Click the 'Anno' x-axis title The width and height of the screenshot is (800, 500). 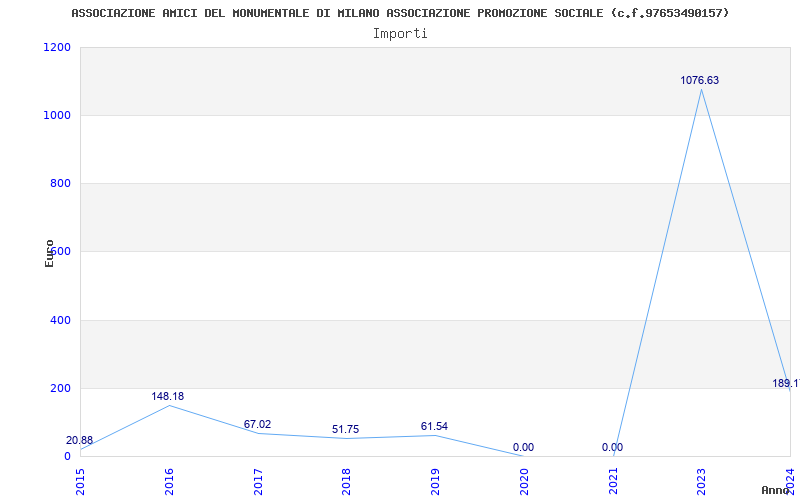pos(776,490)
